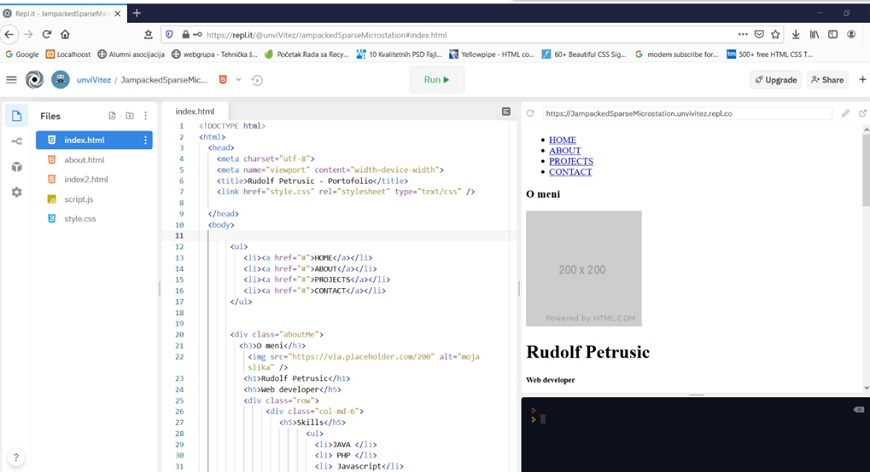The image size is (870, 472).
Task: Refresh the preview pane
Action: click(x=530, y=113)
